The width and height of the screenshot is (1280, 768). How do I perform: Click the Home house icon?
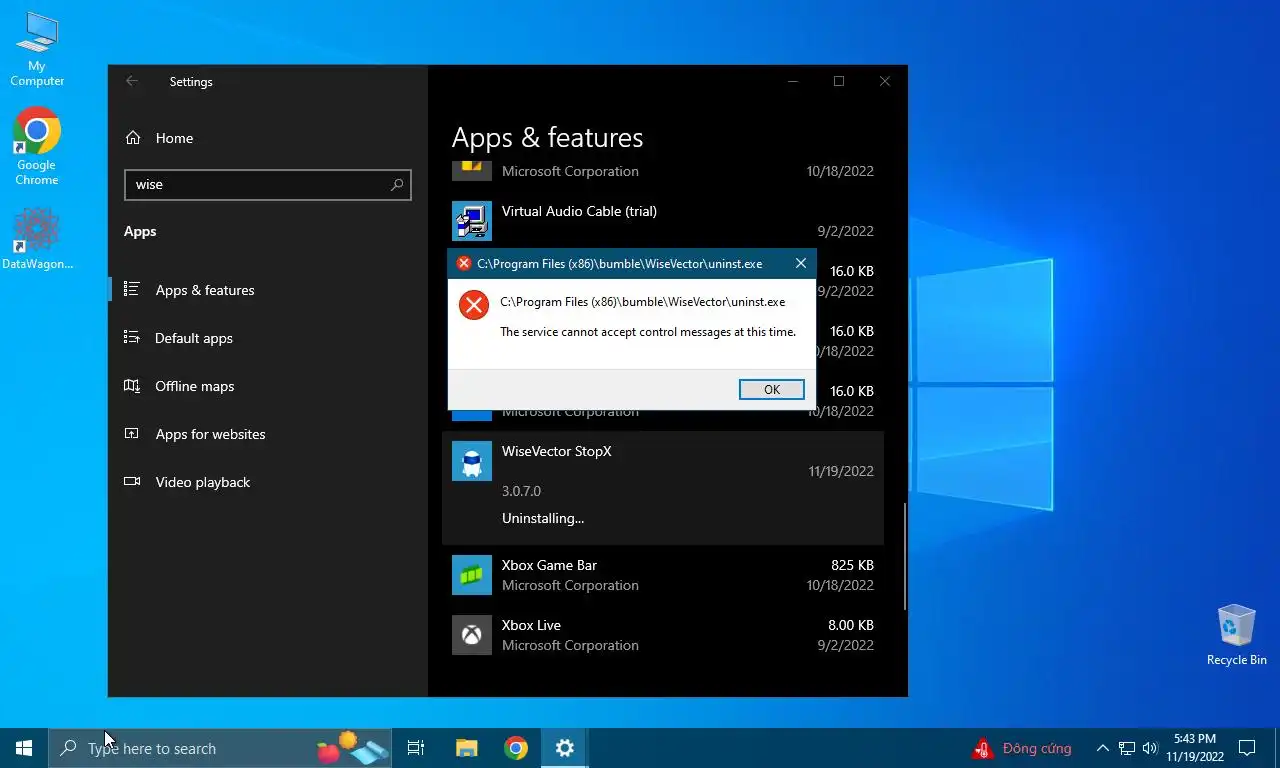(x=132, y=138)
